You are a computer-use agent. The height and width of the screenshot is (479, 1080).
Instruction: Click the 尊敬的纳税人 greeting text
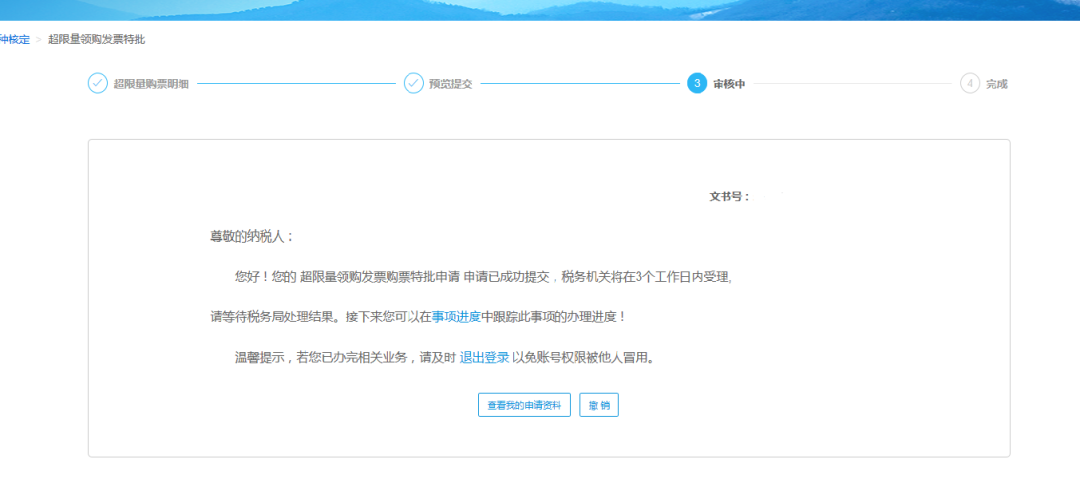pos(252,236)
